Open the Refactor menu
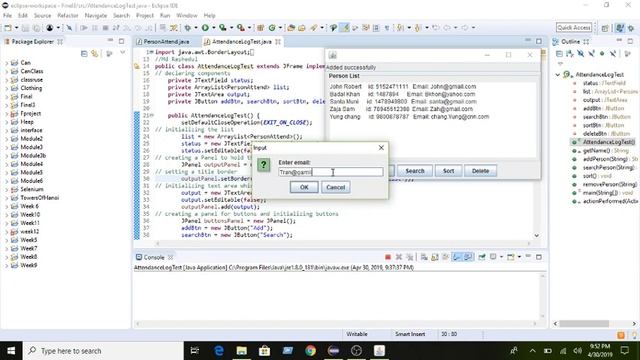Viewport: 640px width, 360px height. [68, 16]
